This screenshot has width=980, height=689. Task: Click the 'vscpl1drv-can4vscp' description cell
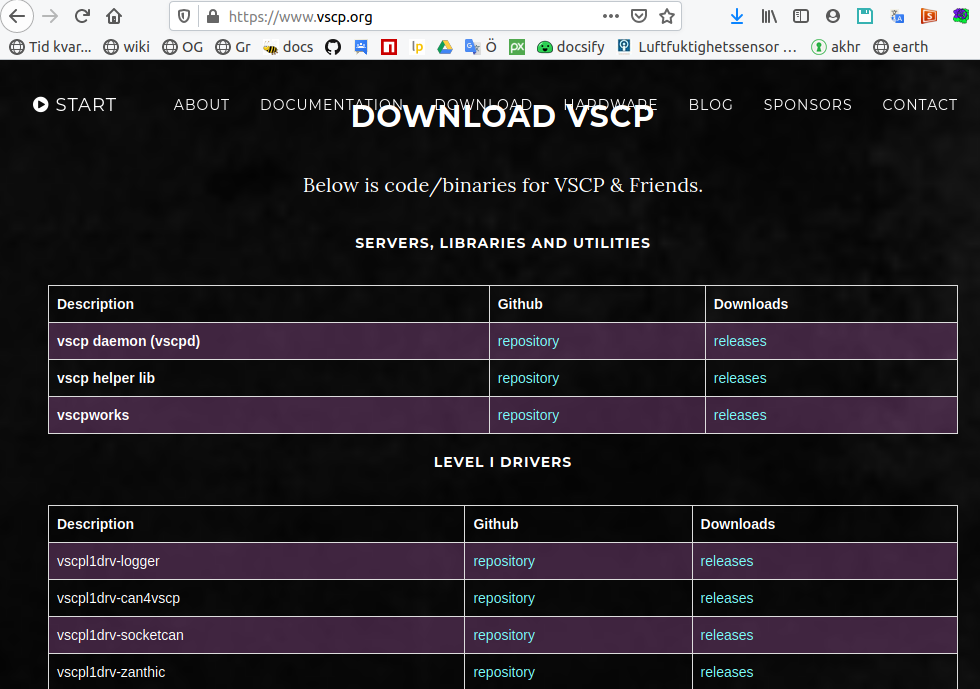(256, 598)
